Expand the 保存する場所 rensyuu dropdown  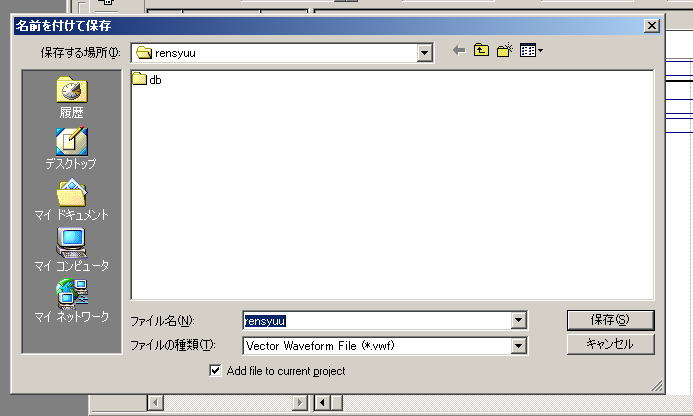click(424, 53)
